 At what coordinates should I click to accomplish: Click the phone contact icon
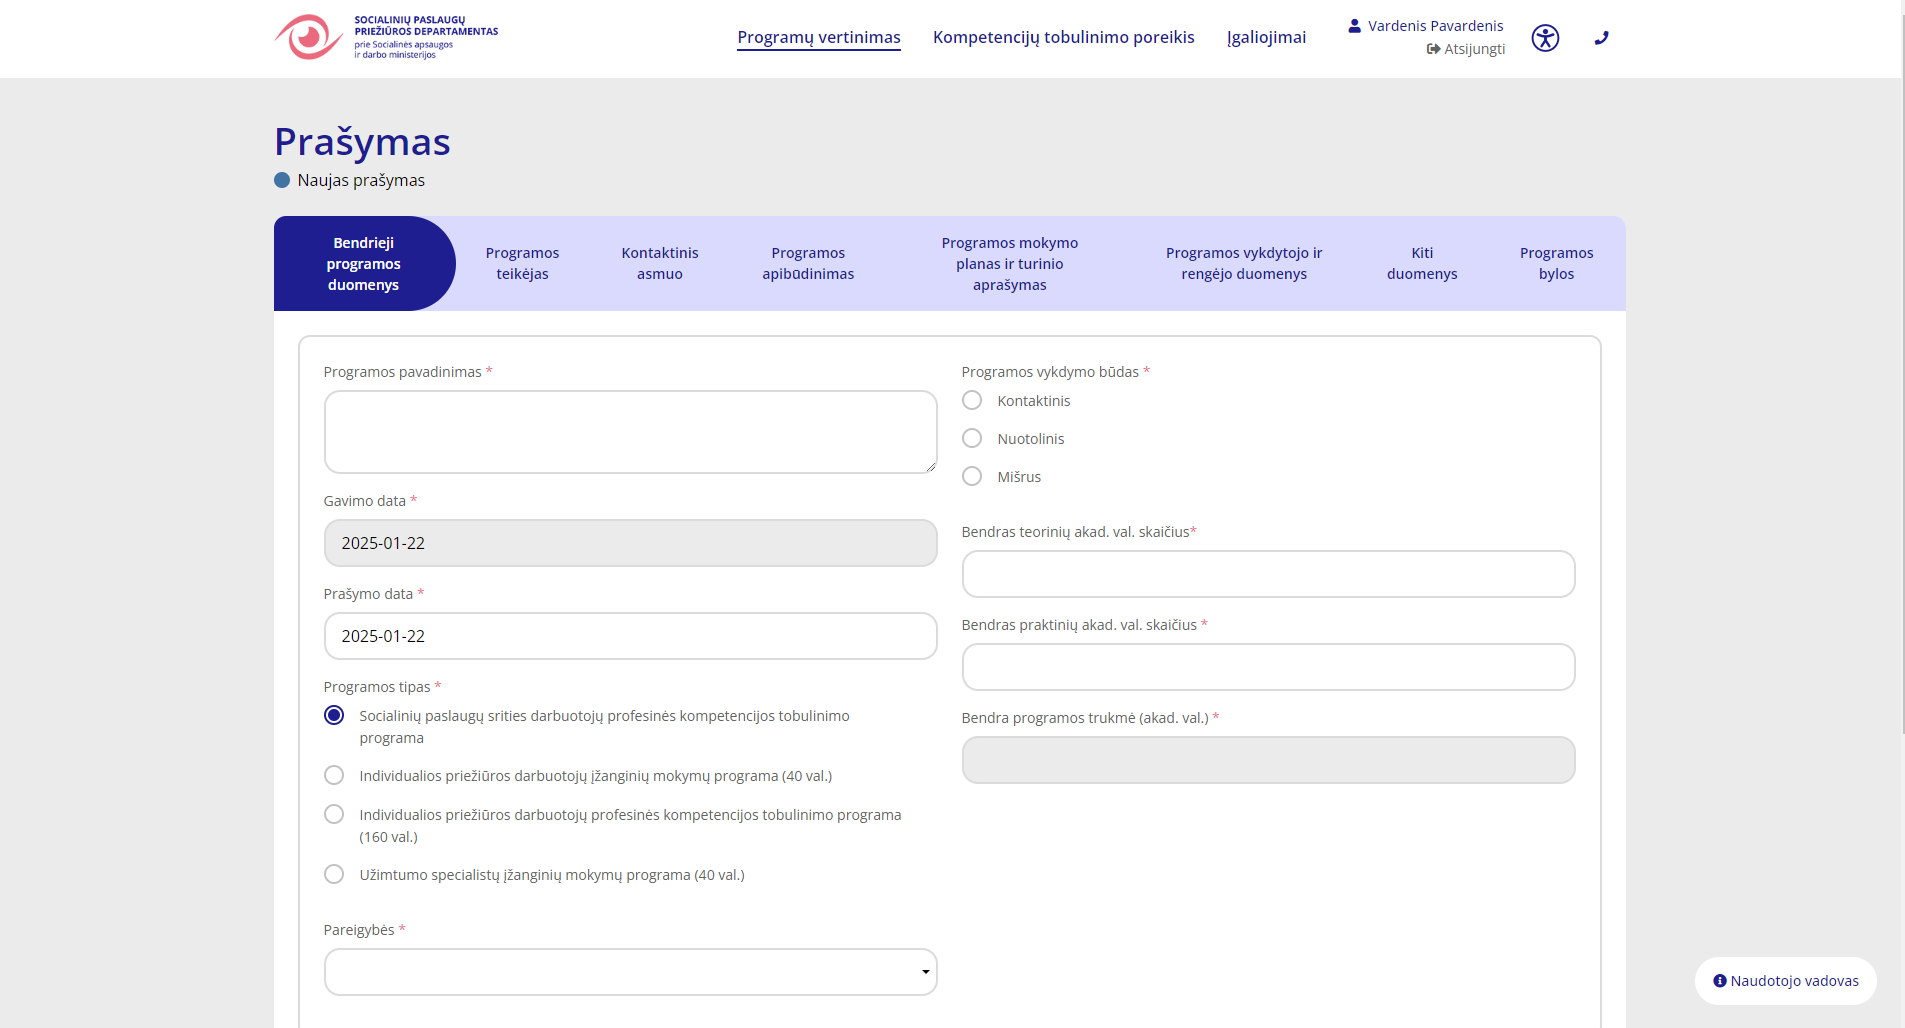pyautogui.click(x=1601, y=38)
